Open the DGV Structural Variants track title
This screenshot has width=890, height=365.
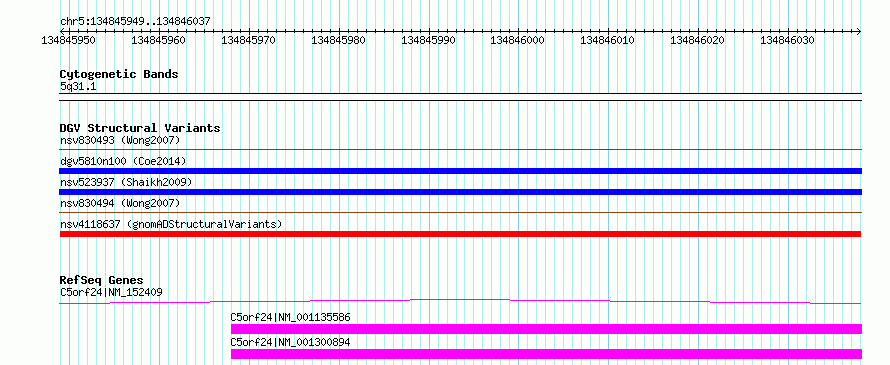(140, 128)
